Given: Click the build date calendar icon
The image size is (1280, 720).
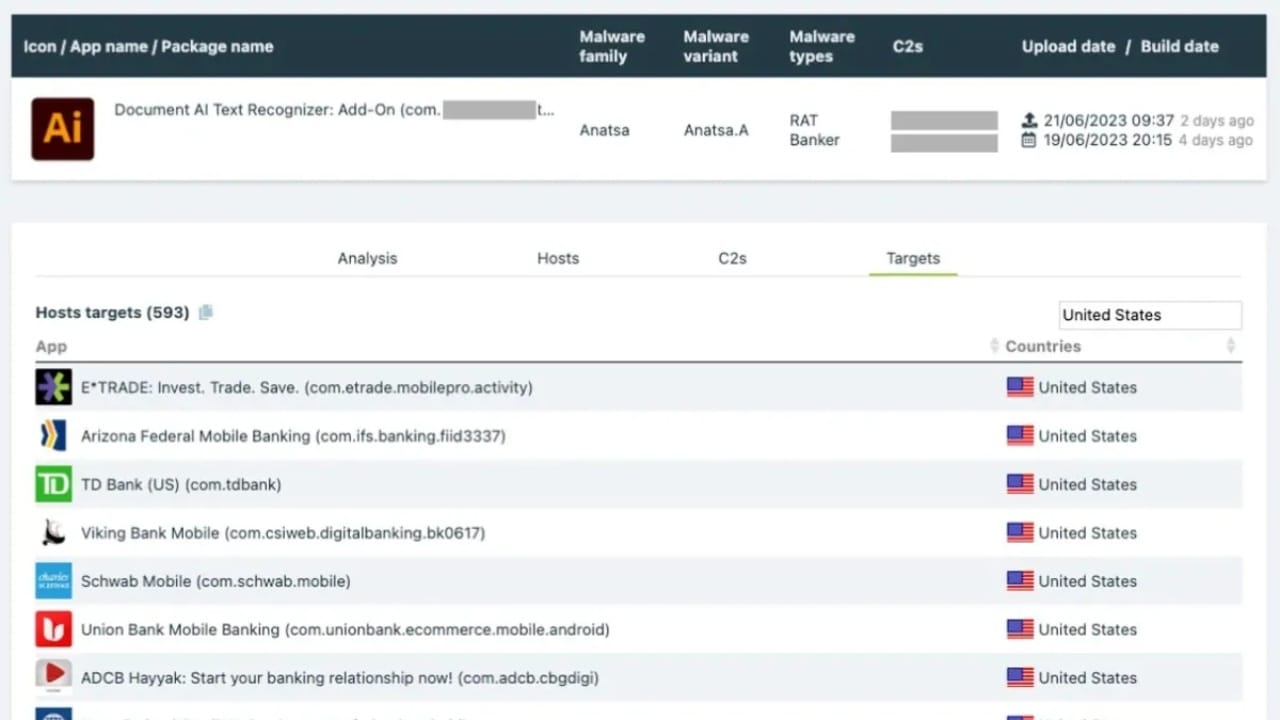Looking at the screenshot, I should (1029, 140).
